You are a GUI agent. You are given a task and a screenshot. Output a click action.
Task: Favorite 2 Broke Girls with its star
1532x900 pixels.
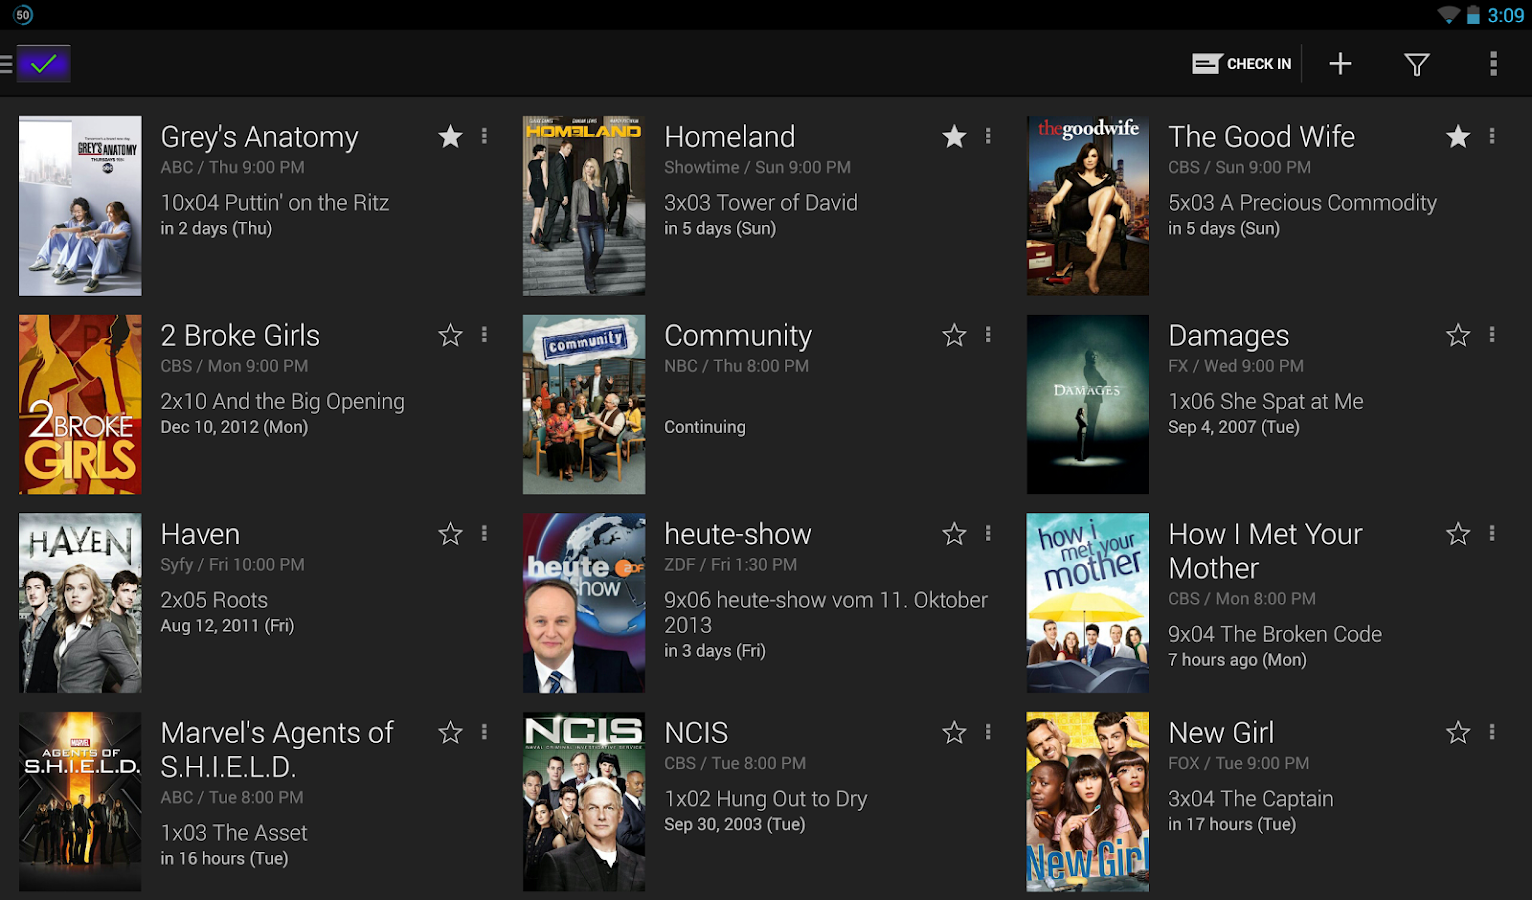pos(451,335)
